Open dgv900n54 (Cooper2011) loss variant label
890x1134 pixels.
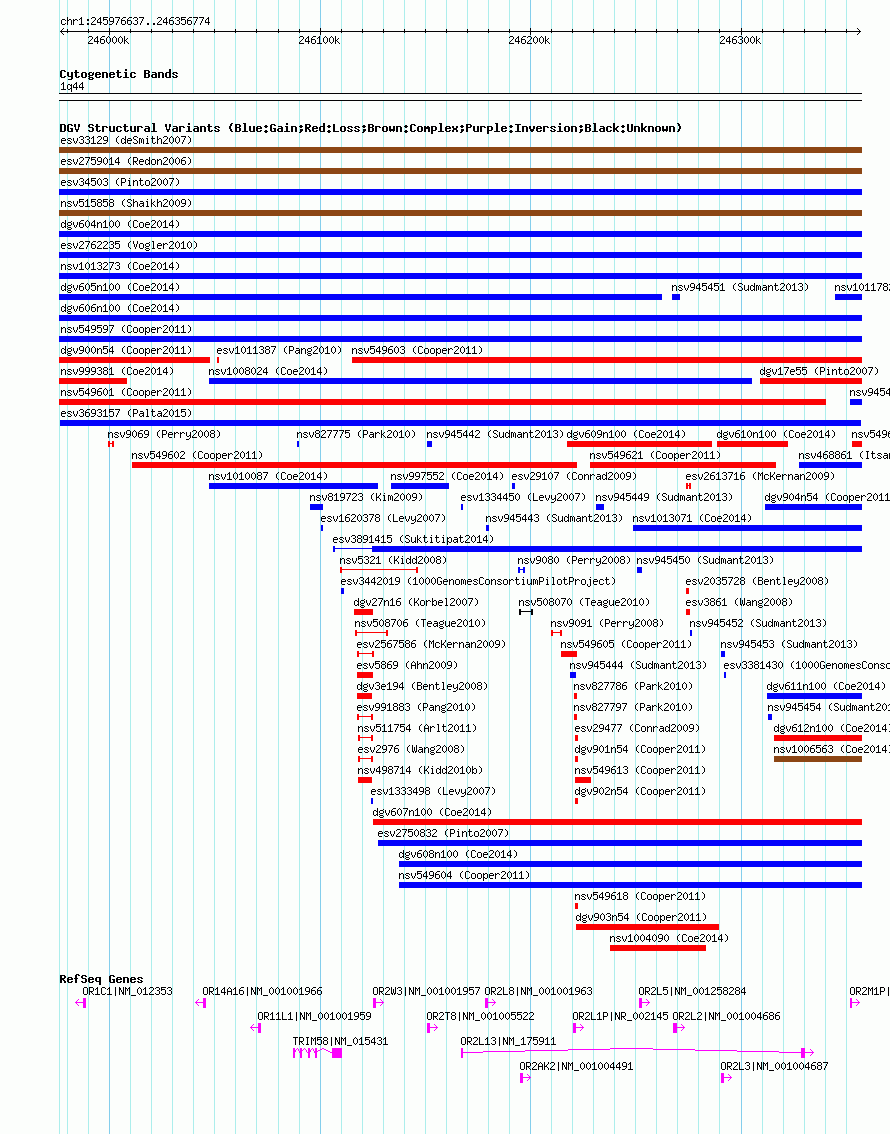(x=126, y=350)
